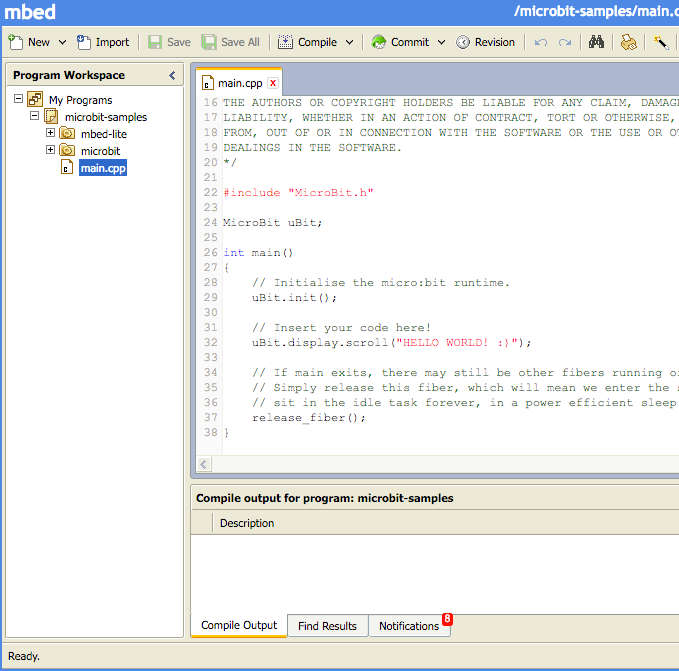The width and height of the screenshot is (679, 671).
Task: Click the Save All toolbar button
Action: (x=230, y=42)
